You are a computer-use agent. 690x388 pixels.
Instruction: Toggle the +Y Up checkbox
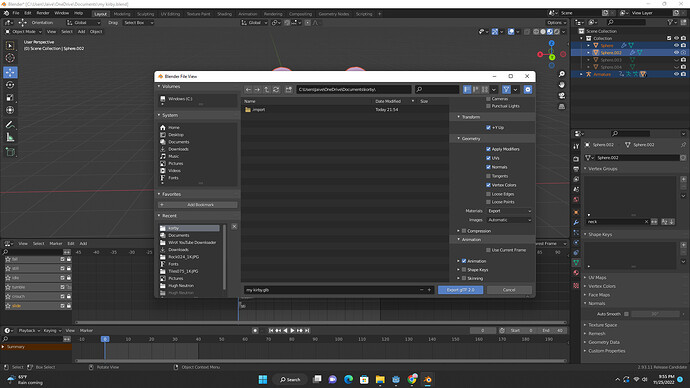(x=488, y=128)
